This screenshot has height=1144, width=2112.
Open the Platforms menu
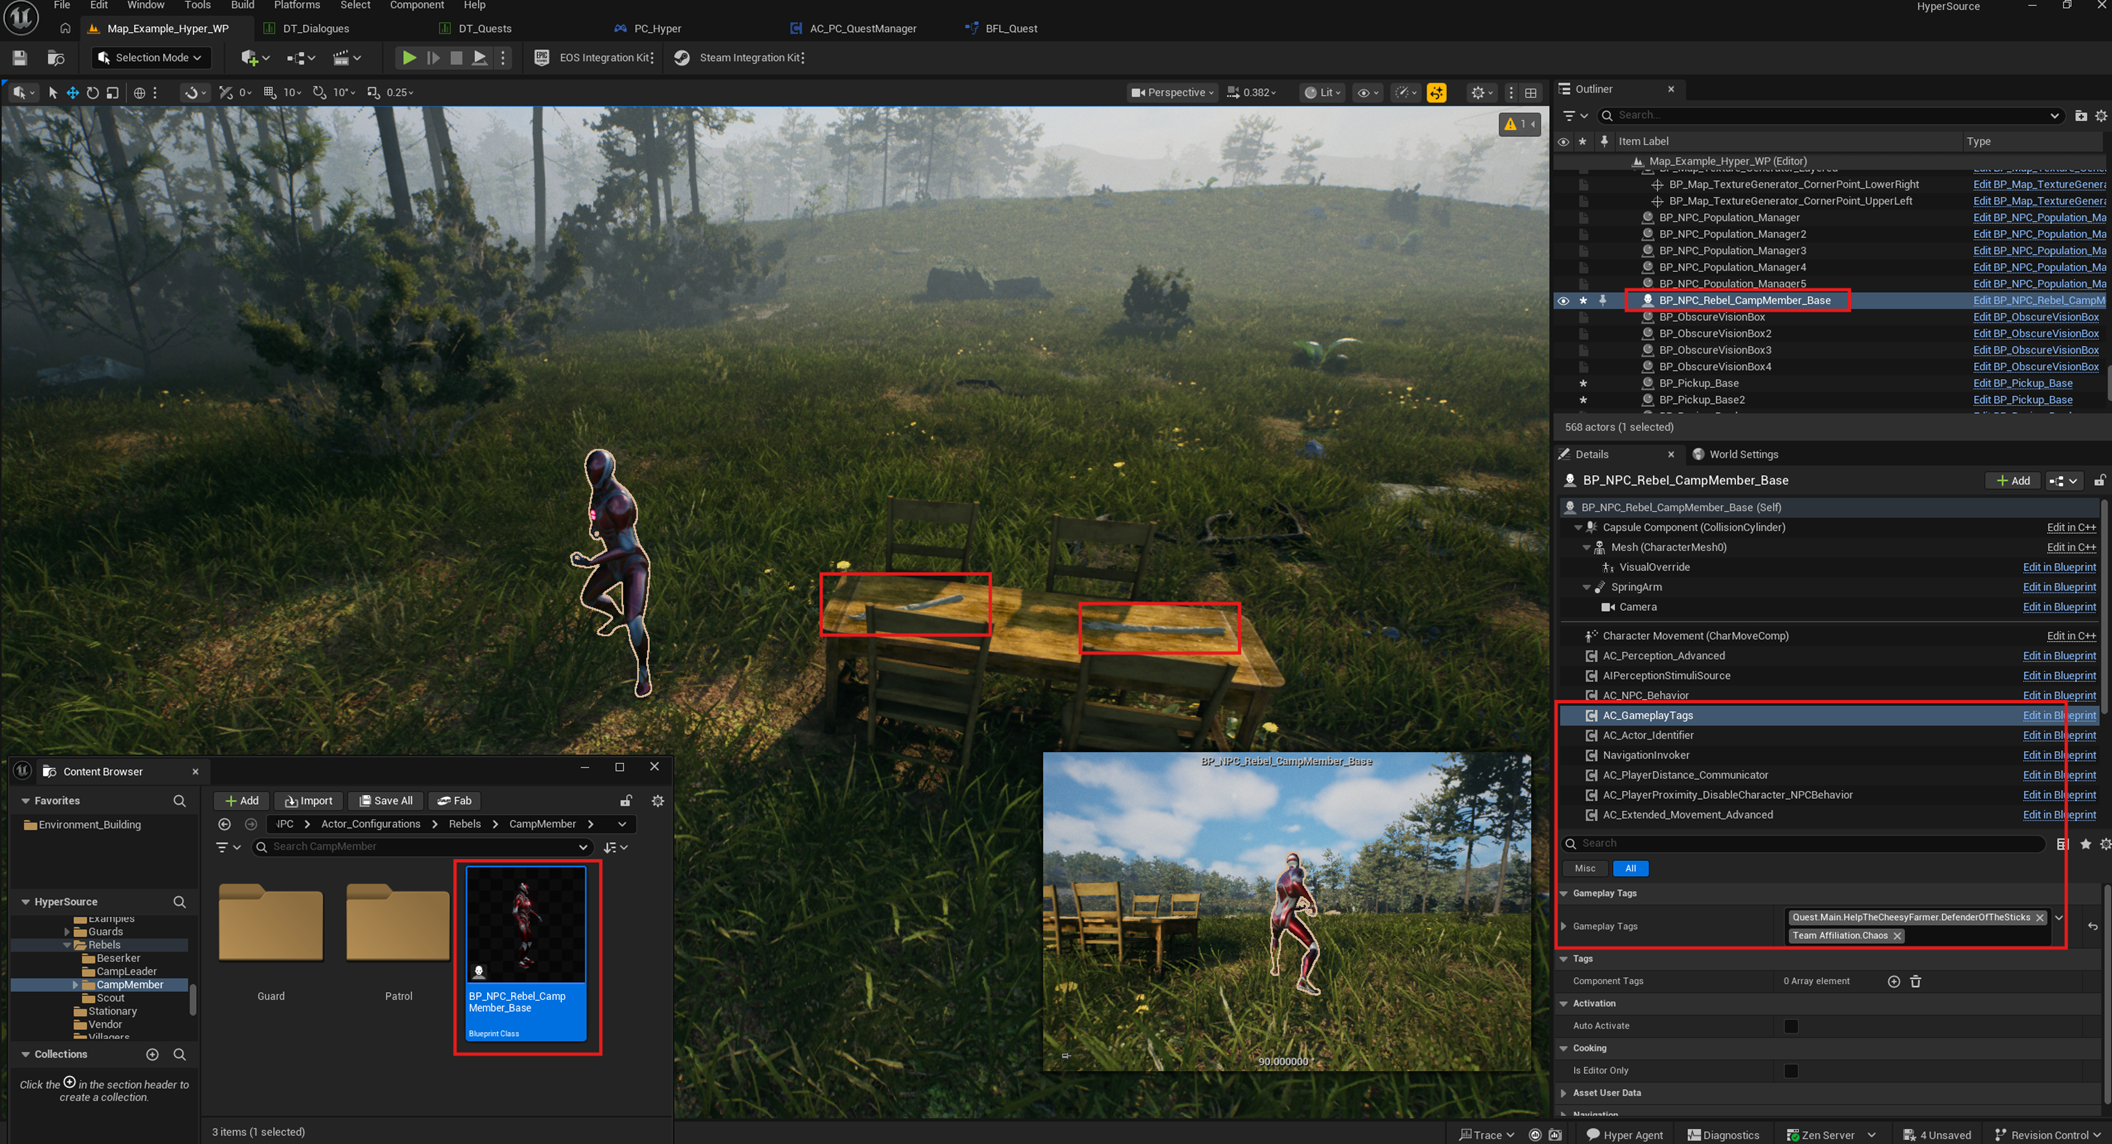click(x=296, y=6)
